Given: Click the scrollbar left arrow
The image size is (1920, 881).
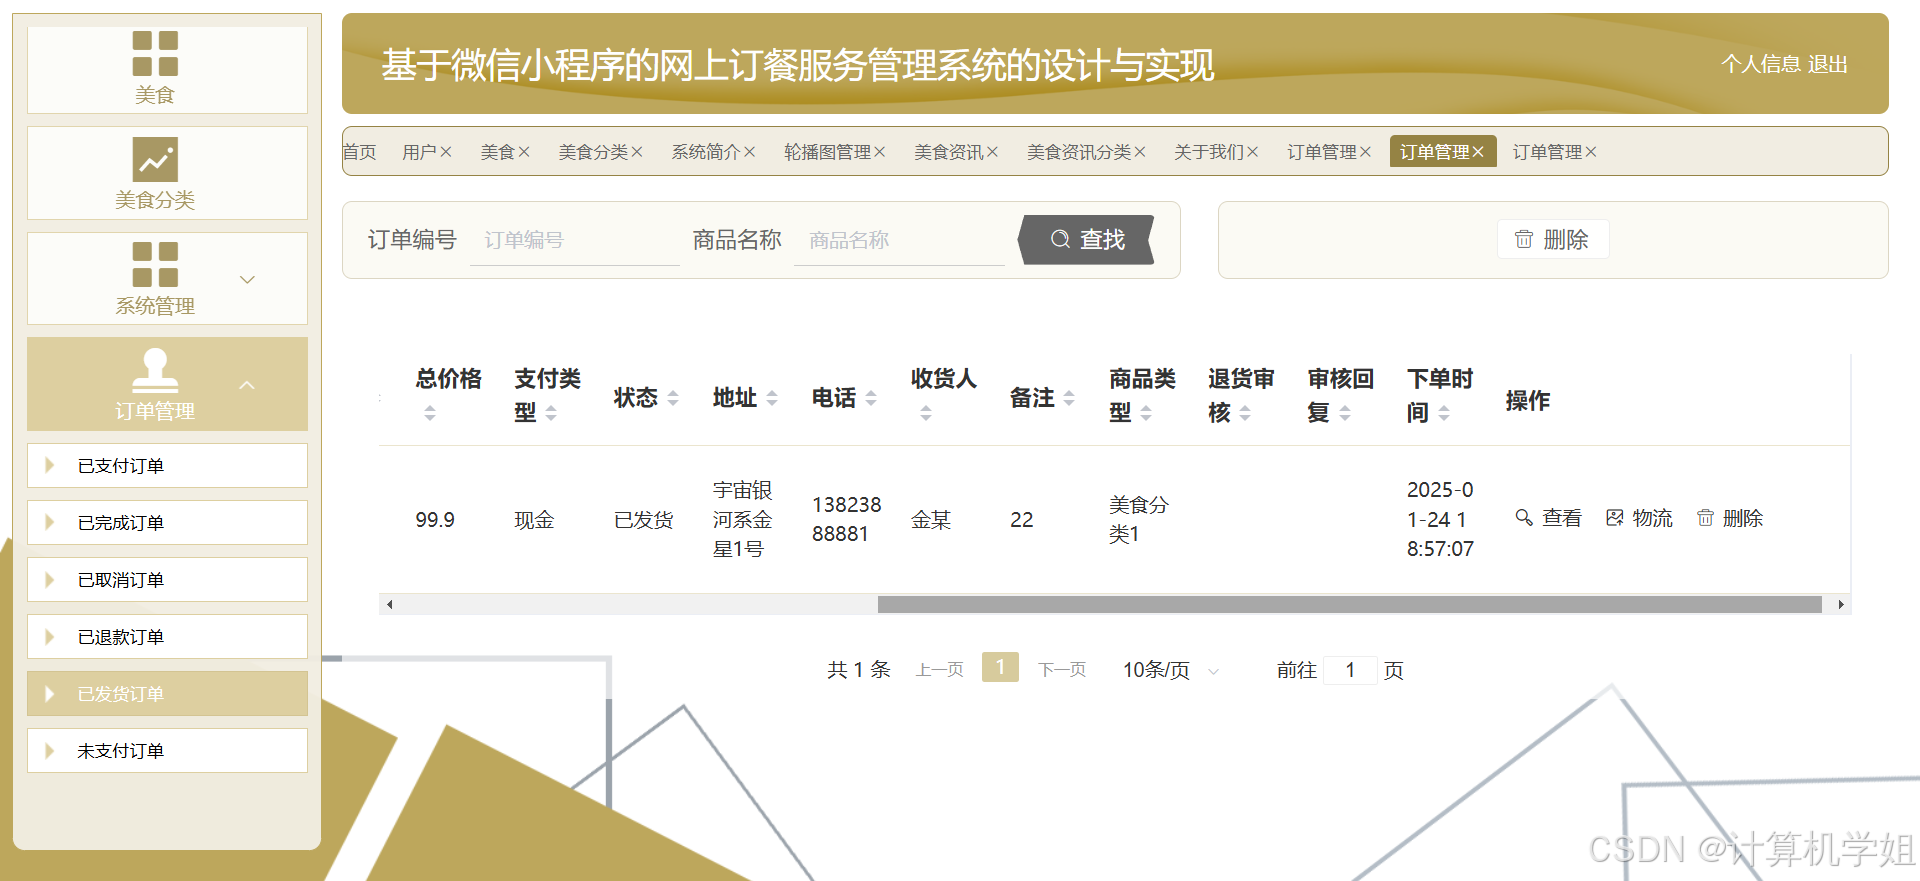Looking at the screenshot, I should pos(389,604).
